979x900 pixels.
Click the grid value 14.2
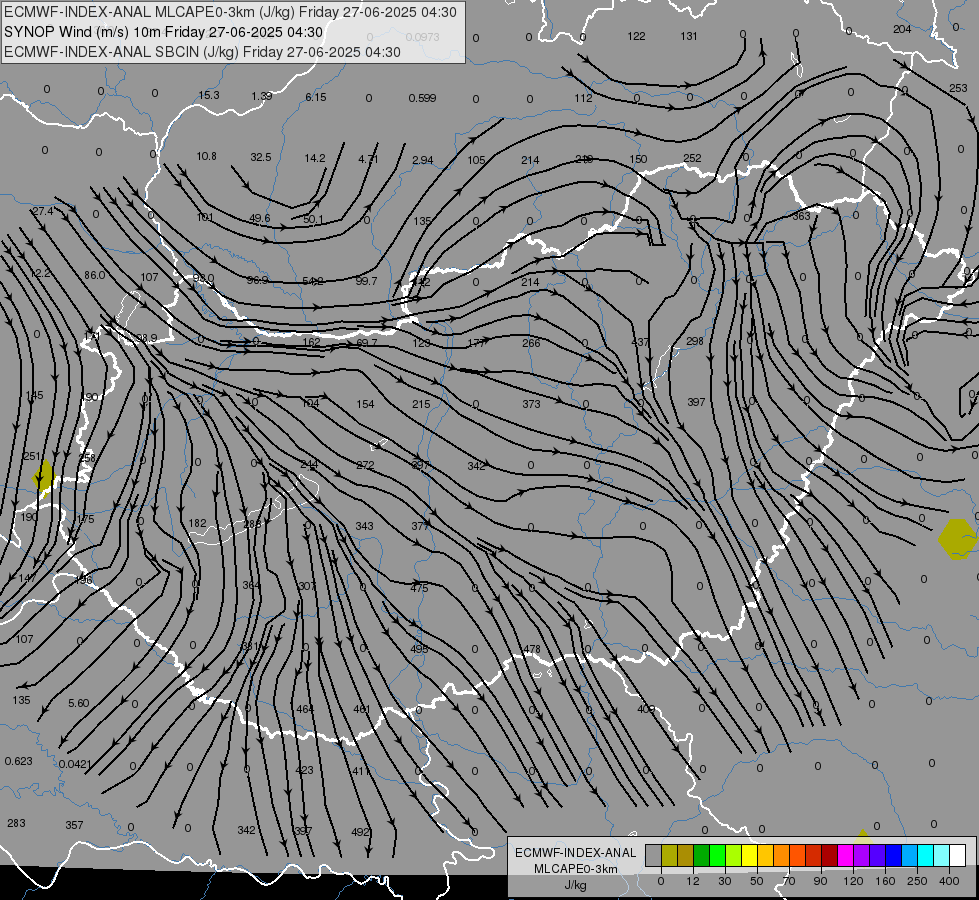(x=315, y=158)
